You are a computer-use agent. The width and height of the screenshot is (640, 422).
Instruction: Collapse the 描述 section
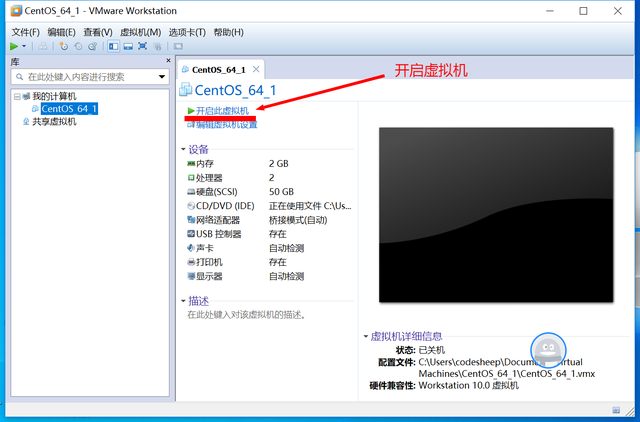pyautogui.click(x=183, y=301)
